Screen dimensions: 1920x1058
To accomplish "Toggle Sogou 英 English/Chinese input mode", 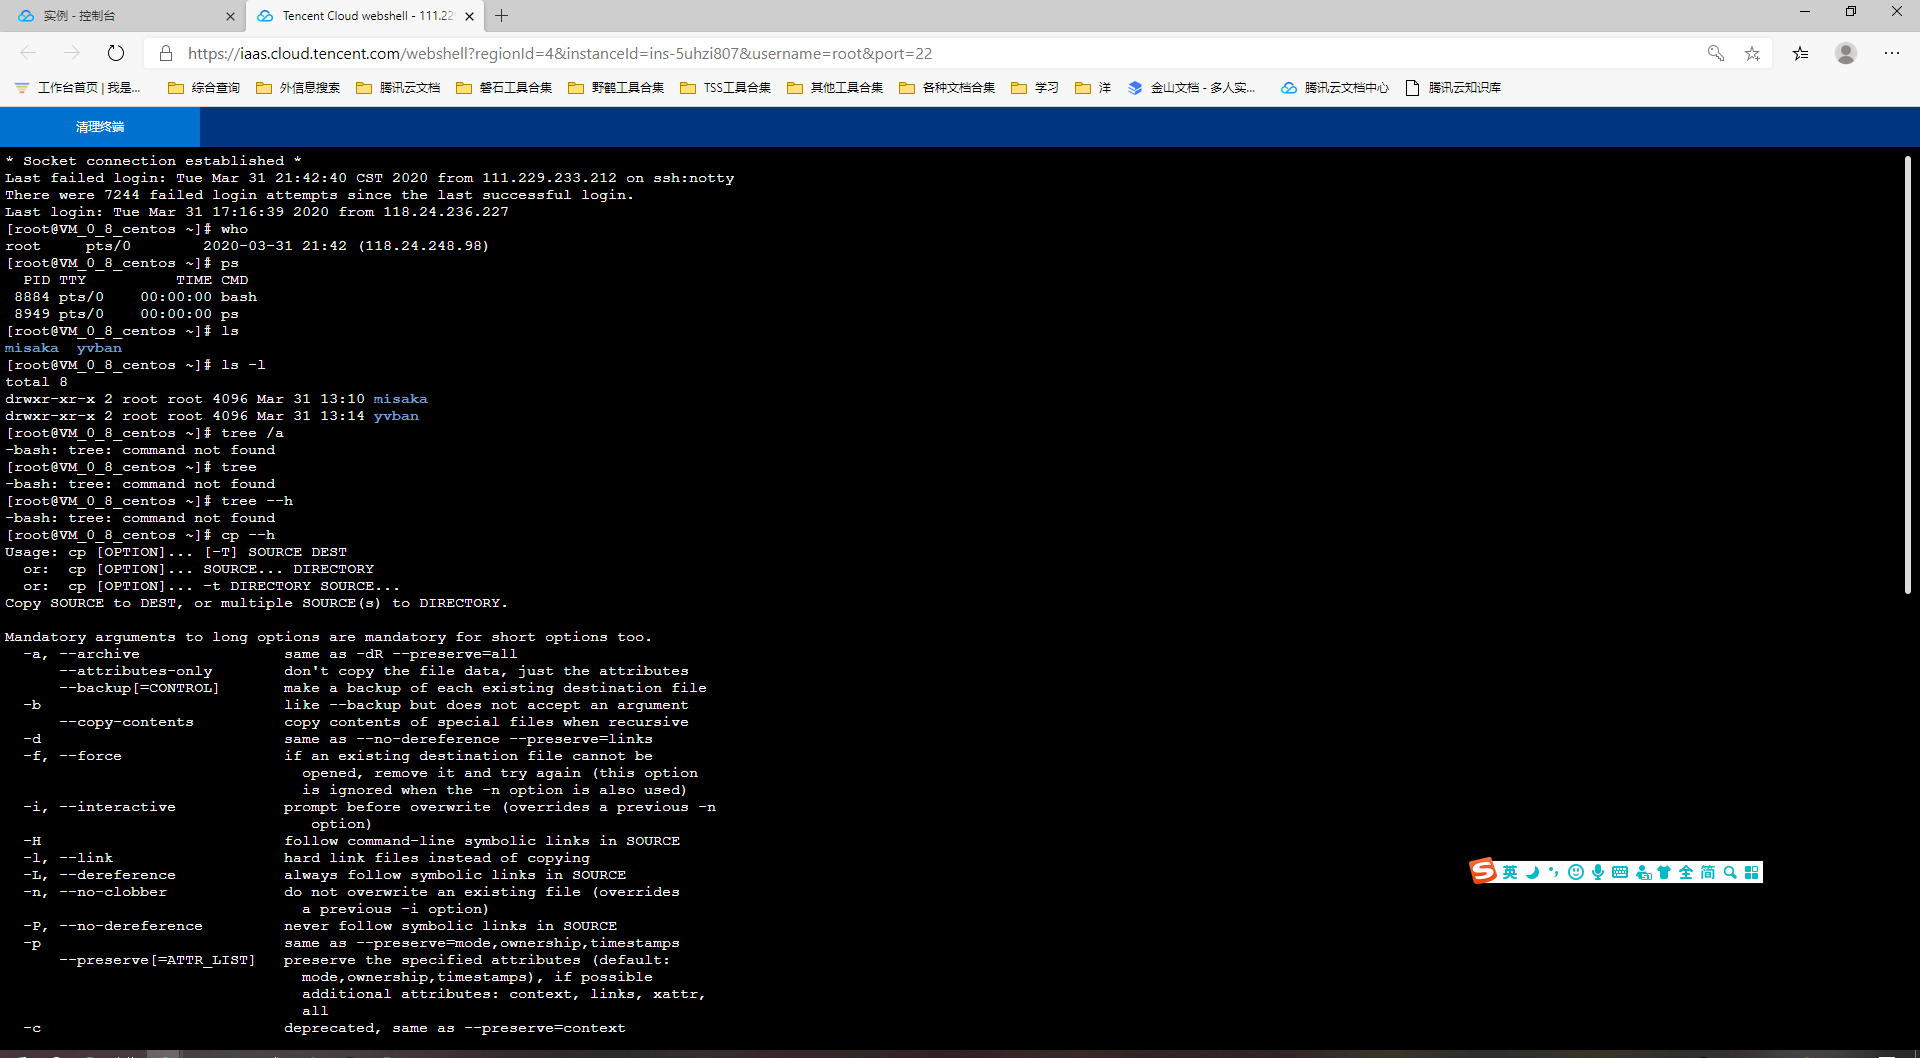I will 1510,872.
